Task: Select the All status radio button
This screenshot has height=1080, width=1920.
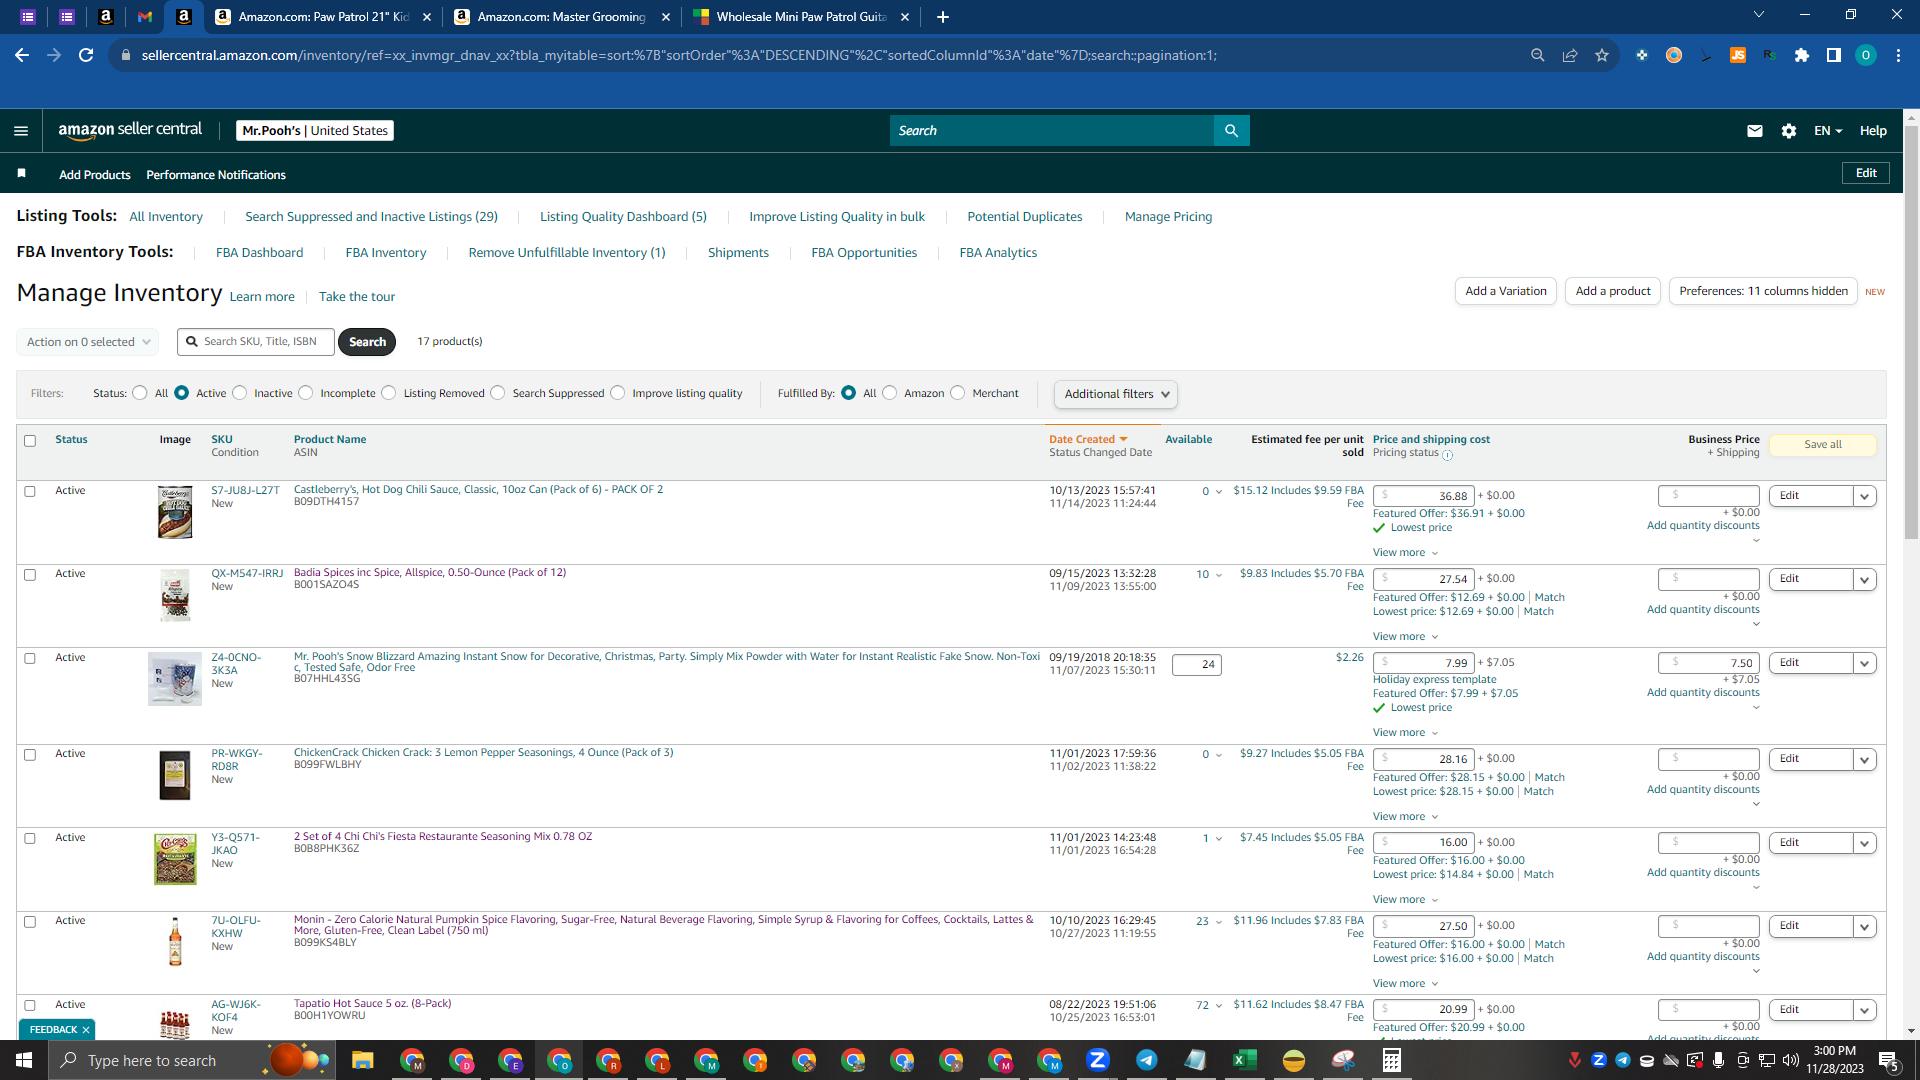Action: tap(140, 393)
